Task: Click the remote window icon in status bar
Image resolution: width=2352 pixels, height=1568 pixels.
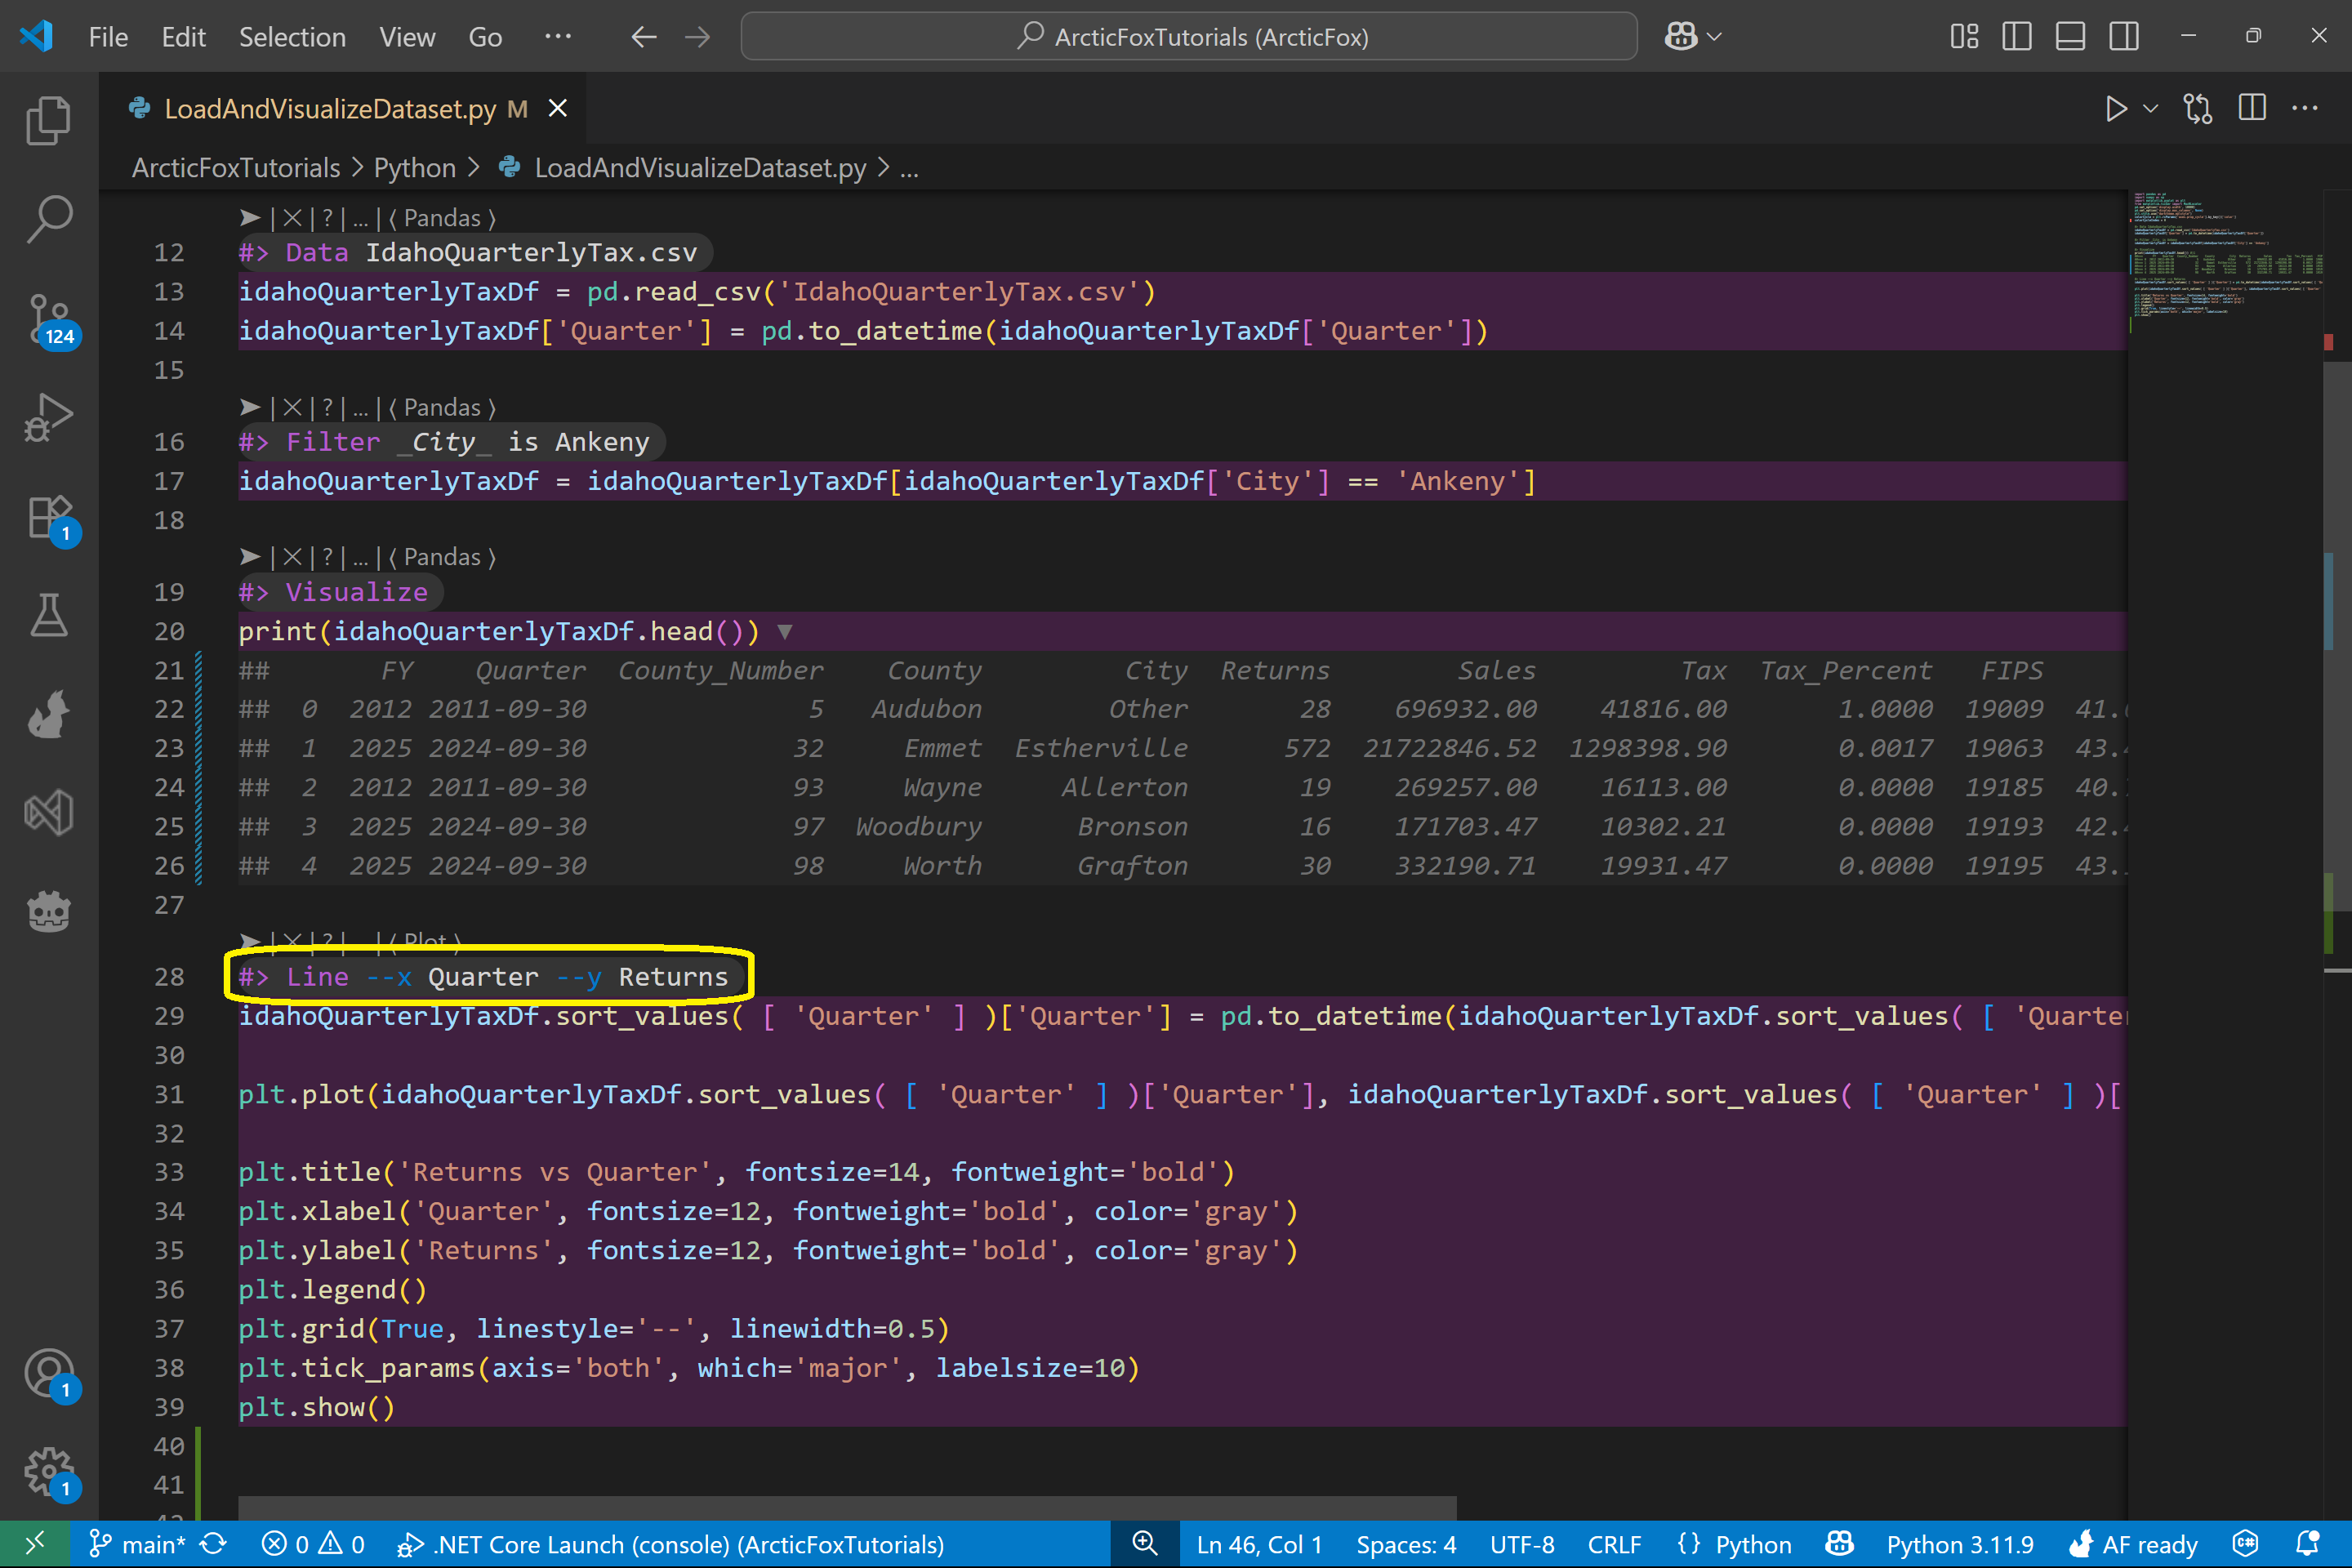Action: pos(35,1544)
